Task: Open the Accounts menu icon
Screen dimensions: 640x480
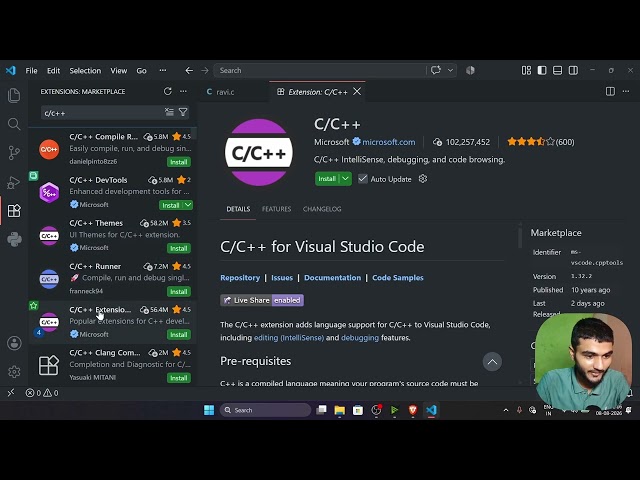Action: [x=14, y=343]
